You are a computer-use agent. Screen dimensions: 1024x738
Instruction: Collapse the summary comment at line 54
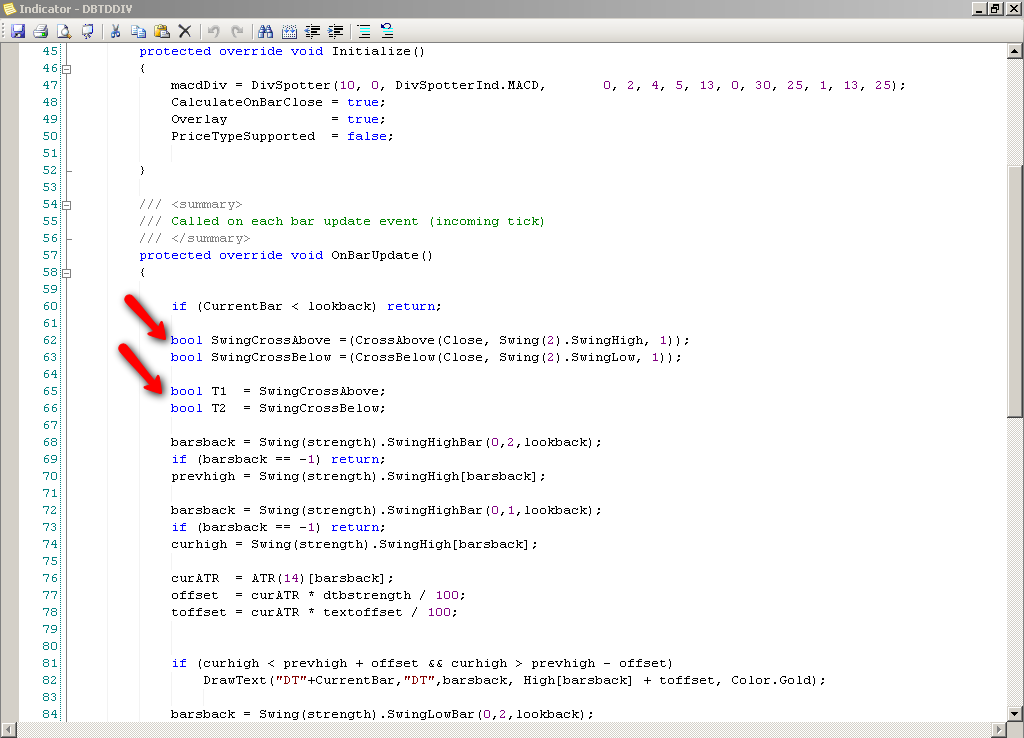coord(67,204)
